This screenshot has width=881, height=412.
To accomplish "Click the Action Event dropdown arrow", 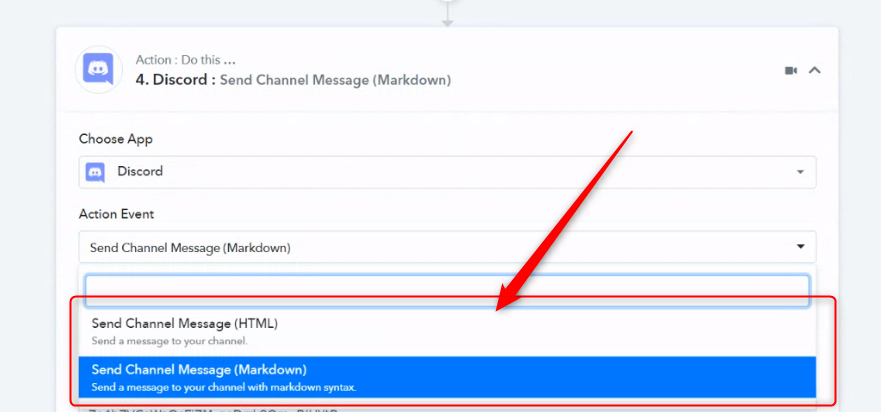I will tap(801, 247).
